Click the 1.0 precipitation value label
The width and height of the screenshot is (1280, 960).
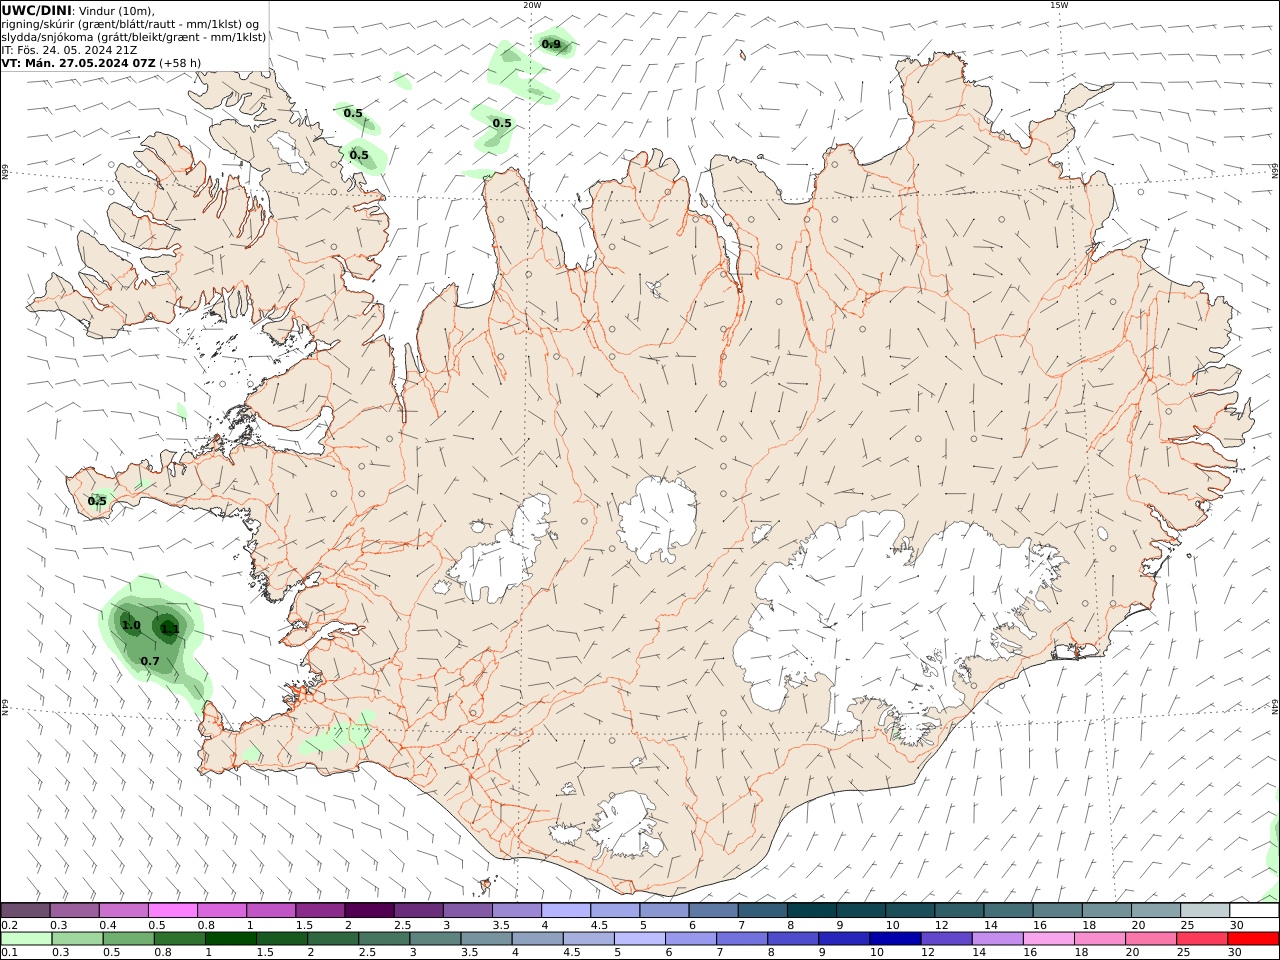(x=131, y=625)
